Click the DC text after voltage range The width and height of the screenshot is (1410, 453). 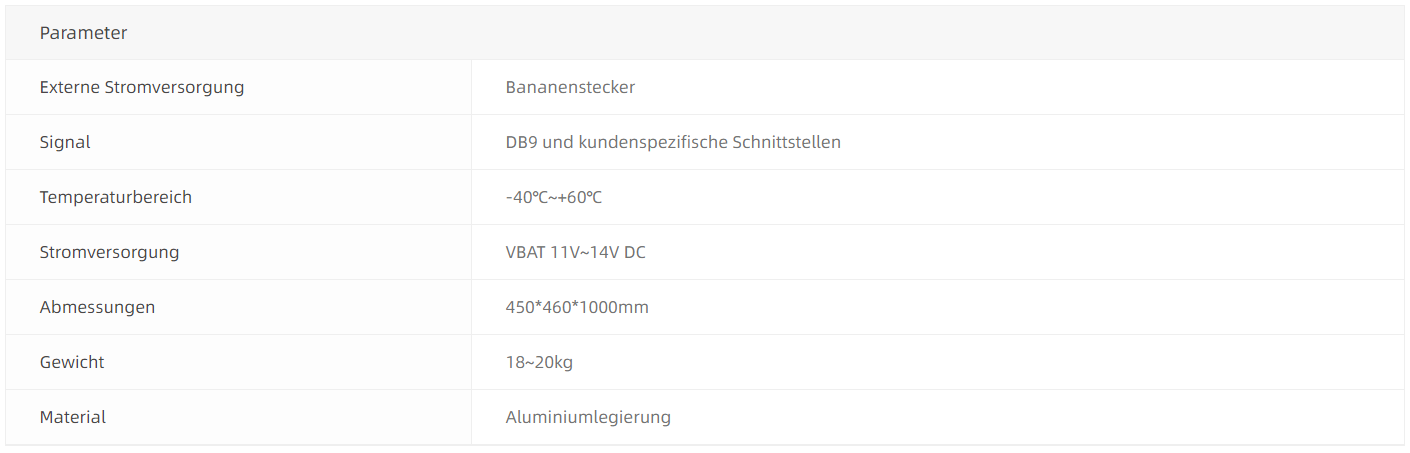tap(635, 252)
